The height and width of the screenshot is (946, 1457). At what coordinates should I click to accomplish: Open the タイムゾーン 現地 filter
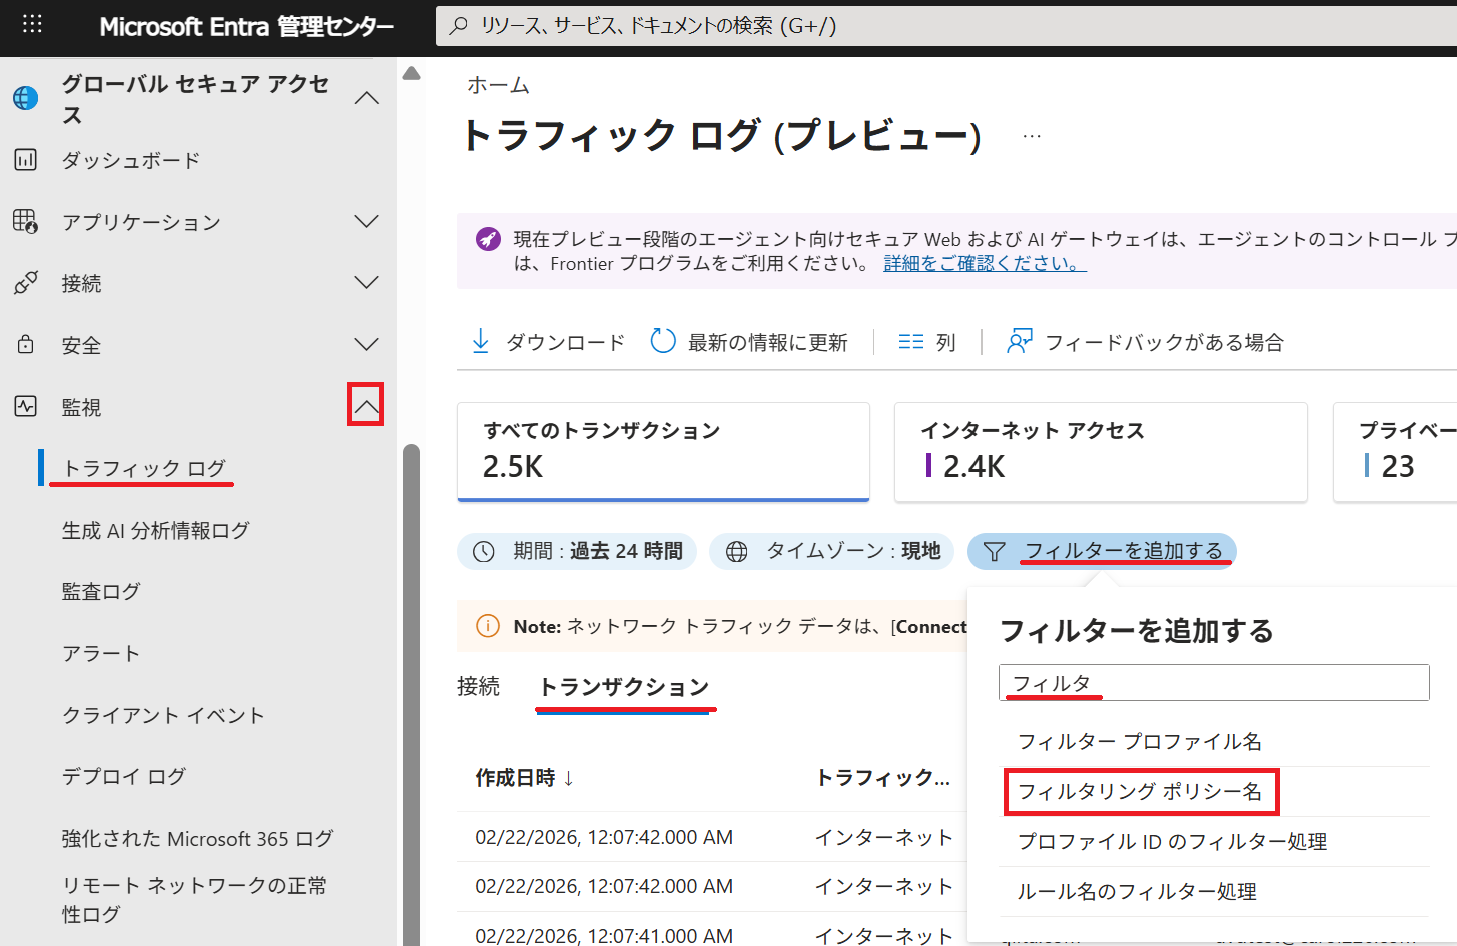point(832,551)
